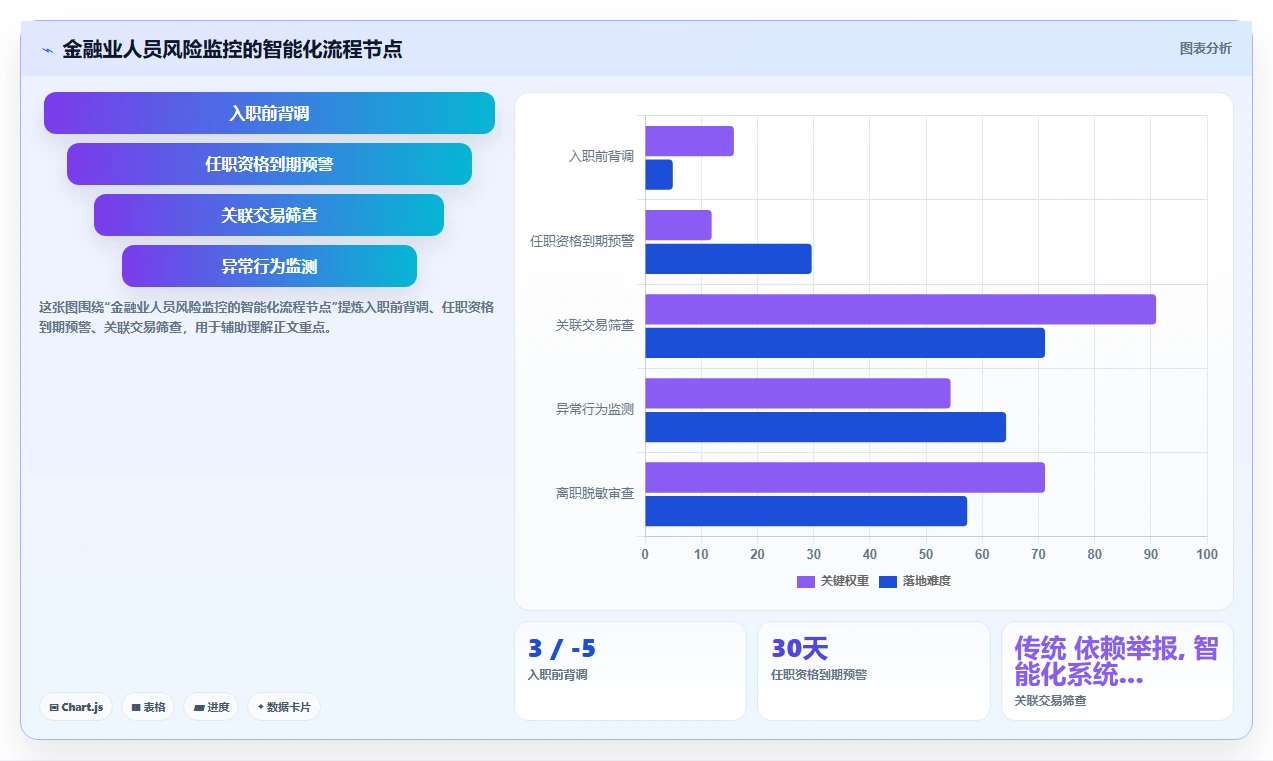Click the purple 关联交易筛查 bar
This screenshot has width=1273, height=761.
coord(900,309)
